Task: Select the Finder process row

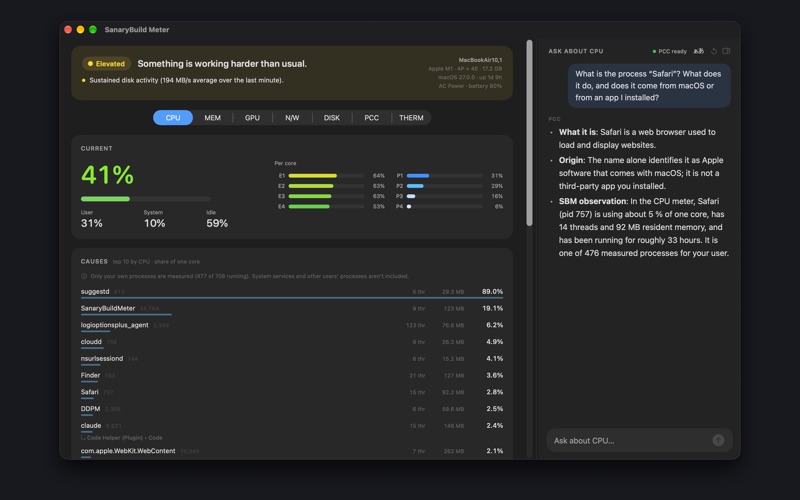Action: point(292,376)
